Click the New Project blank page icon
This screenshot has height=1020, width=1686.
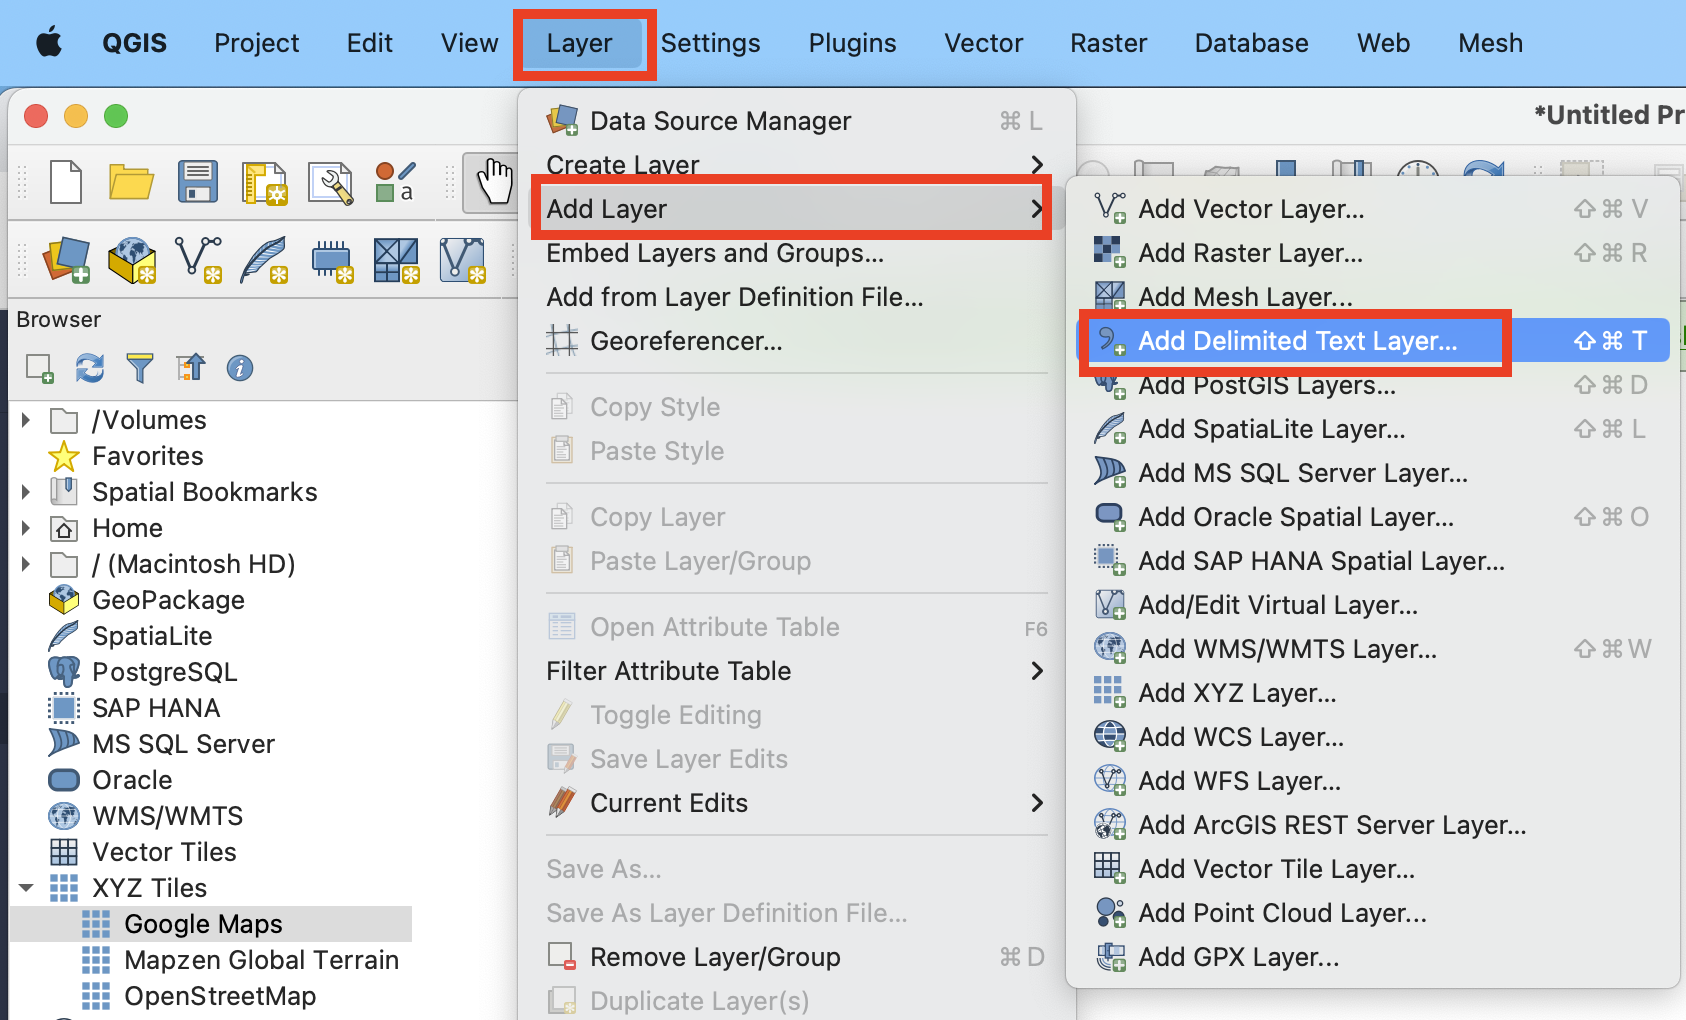tap(66, 183)
